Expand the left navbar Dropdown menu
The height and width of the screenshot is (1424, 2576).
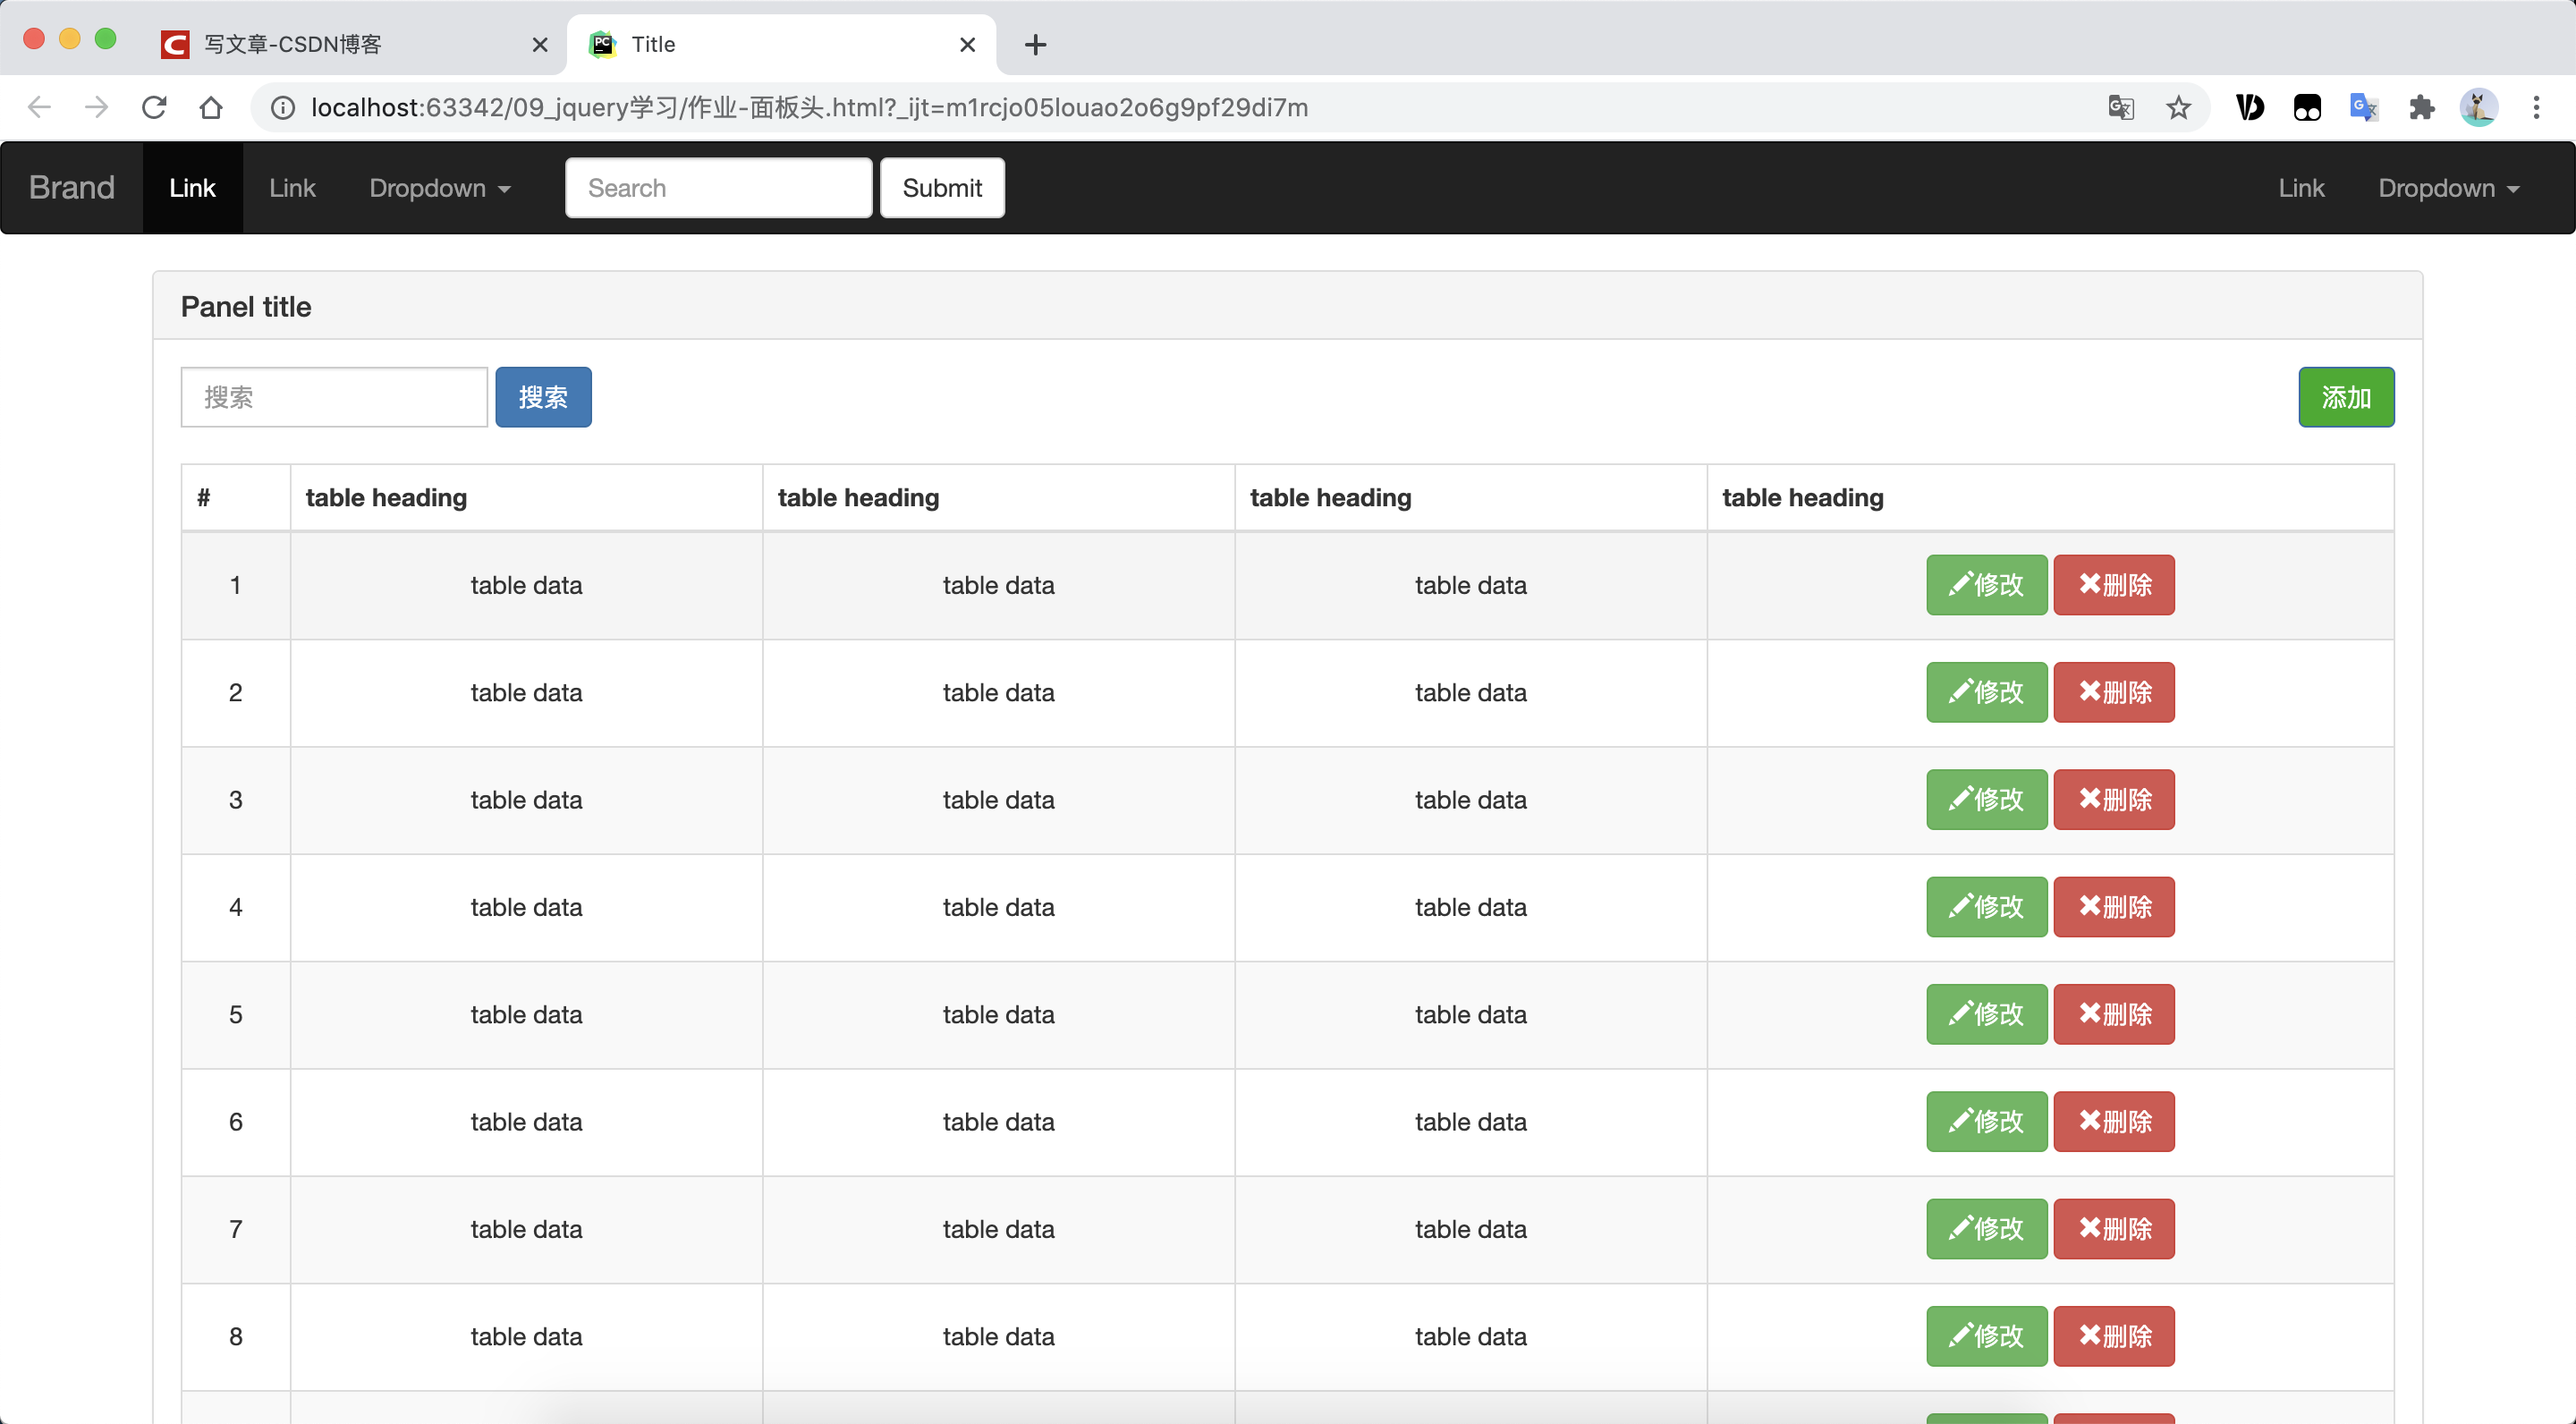point(440,188)
